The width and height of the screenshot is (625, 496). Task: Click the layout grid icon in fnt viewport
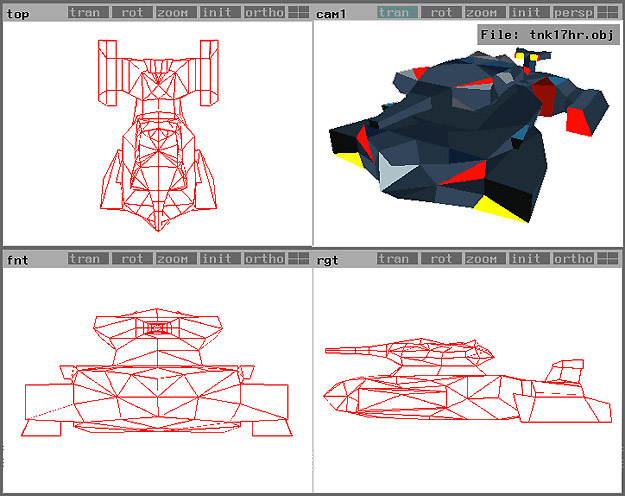(x=299, y=259)
